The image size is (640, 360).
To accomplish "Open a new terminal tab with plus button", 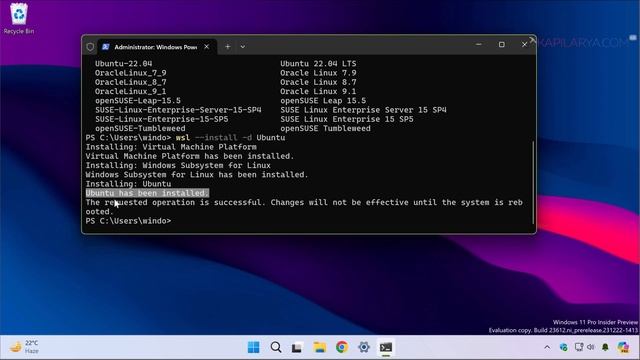I will [228, 47].
